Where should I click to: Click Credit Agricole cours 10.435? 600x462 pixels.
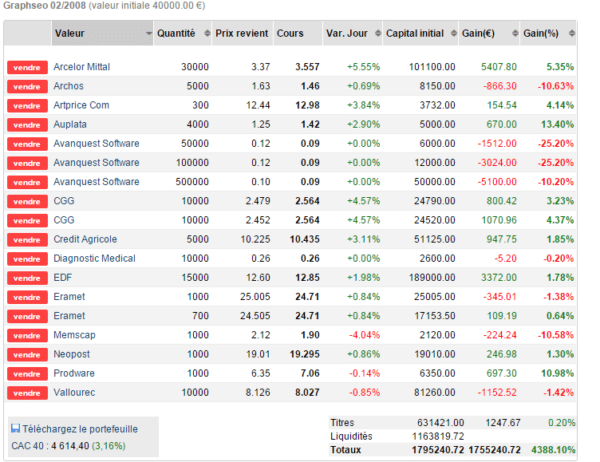[x=305, y=239]
